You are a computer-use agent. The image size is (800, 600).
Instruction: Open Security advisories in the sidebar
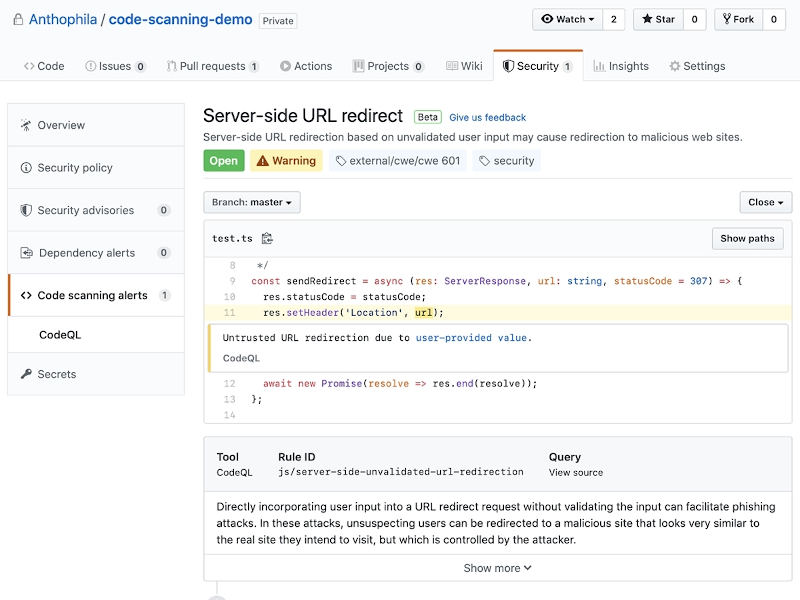(96, 210)
